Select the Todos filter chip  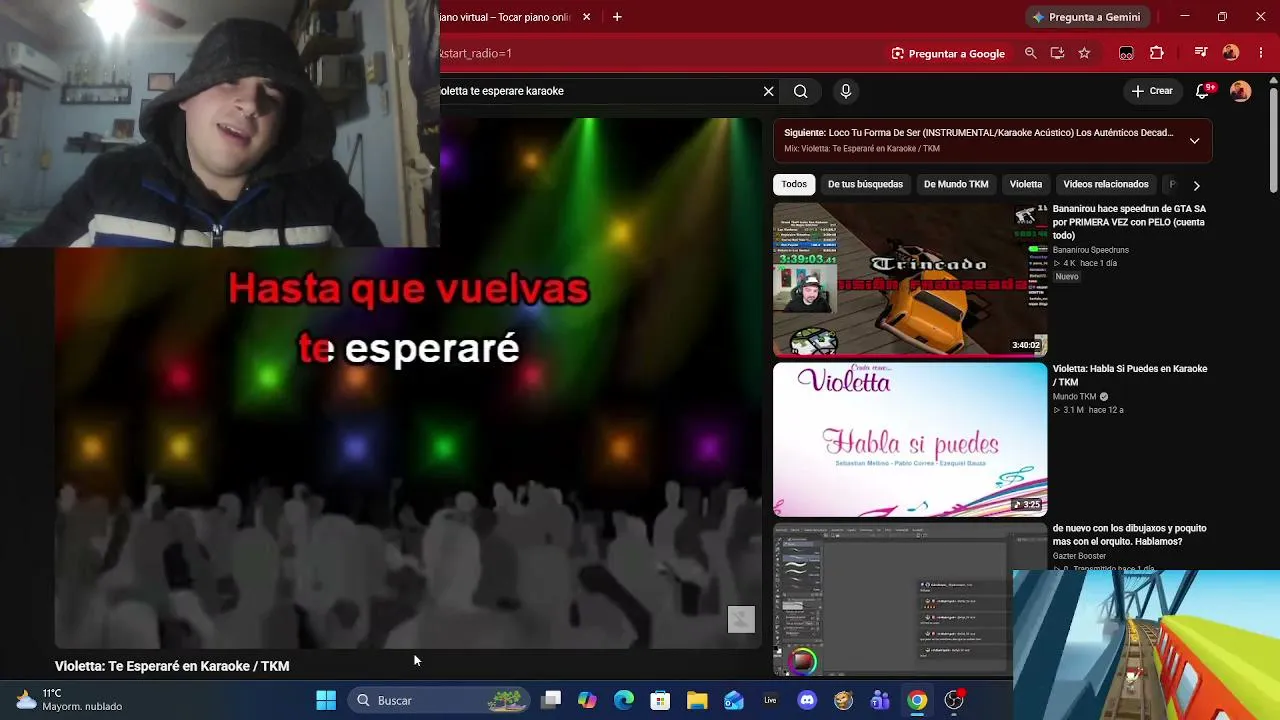coord(794,184)
